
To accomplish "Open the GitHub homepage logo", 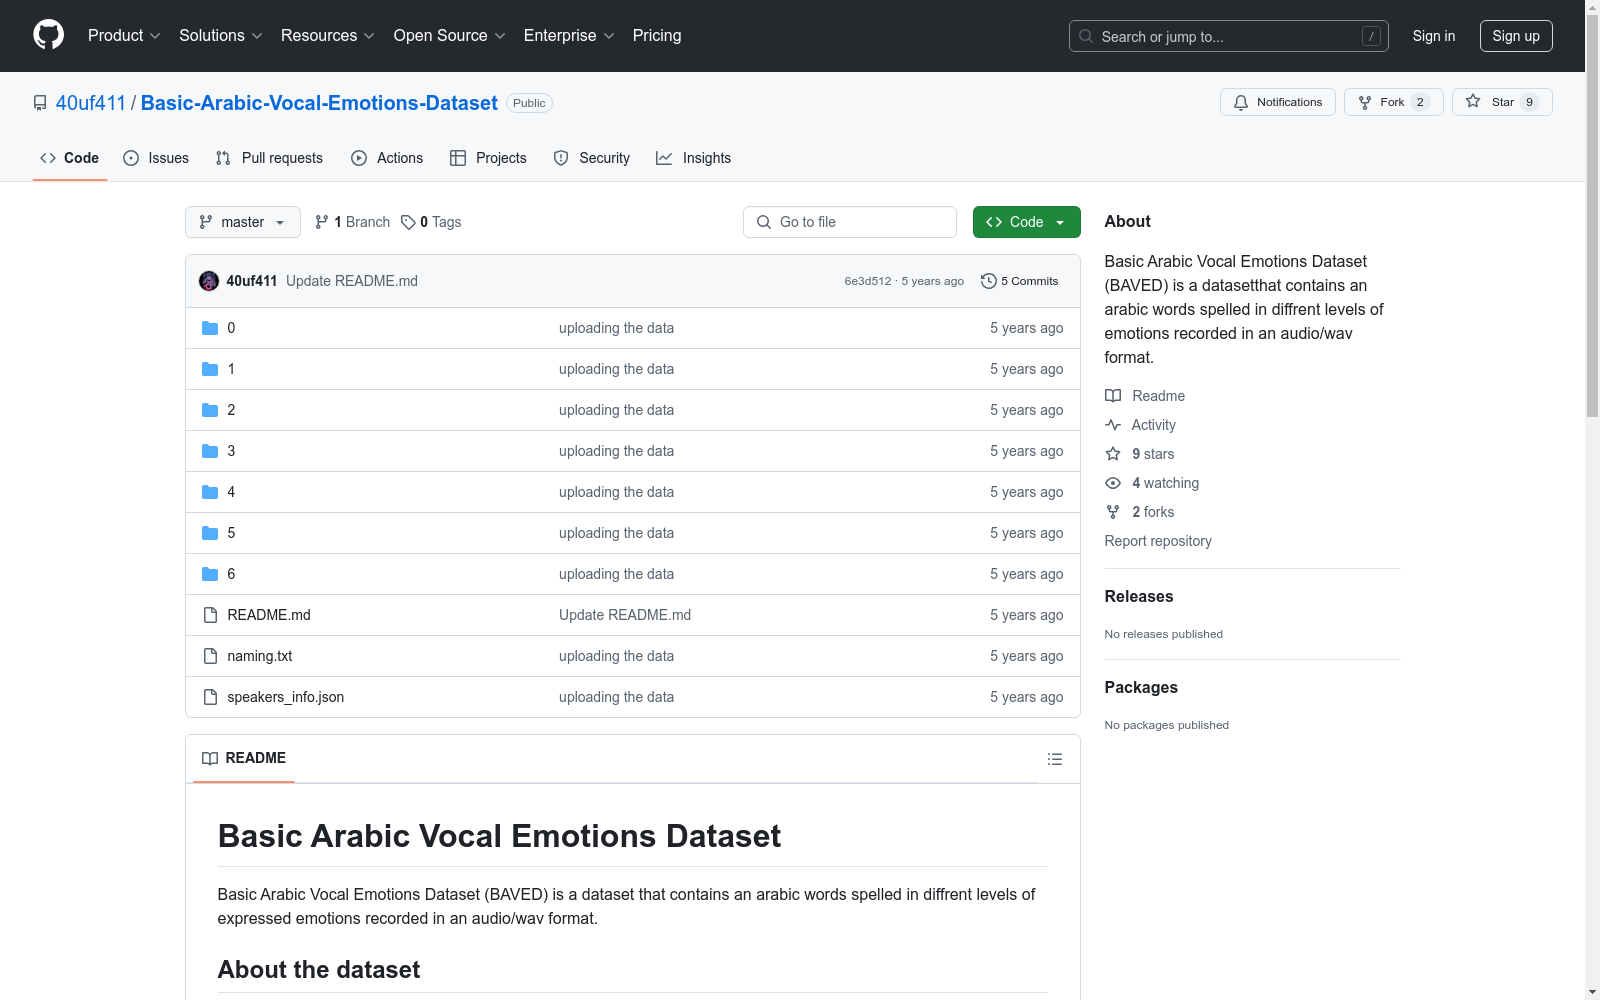I will (x=48, y=35).
